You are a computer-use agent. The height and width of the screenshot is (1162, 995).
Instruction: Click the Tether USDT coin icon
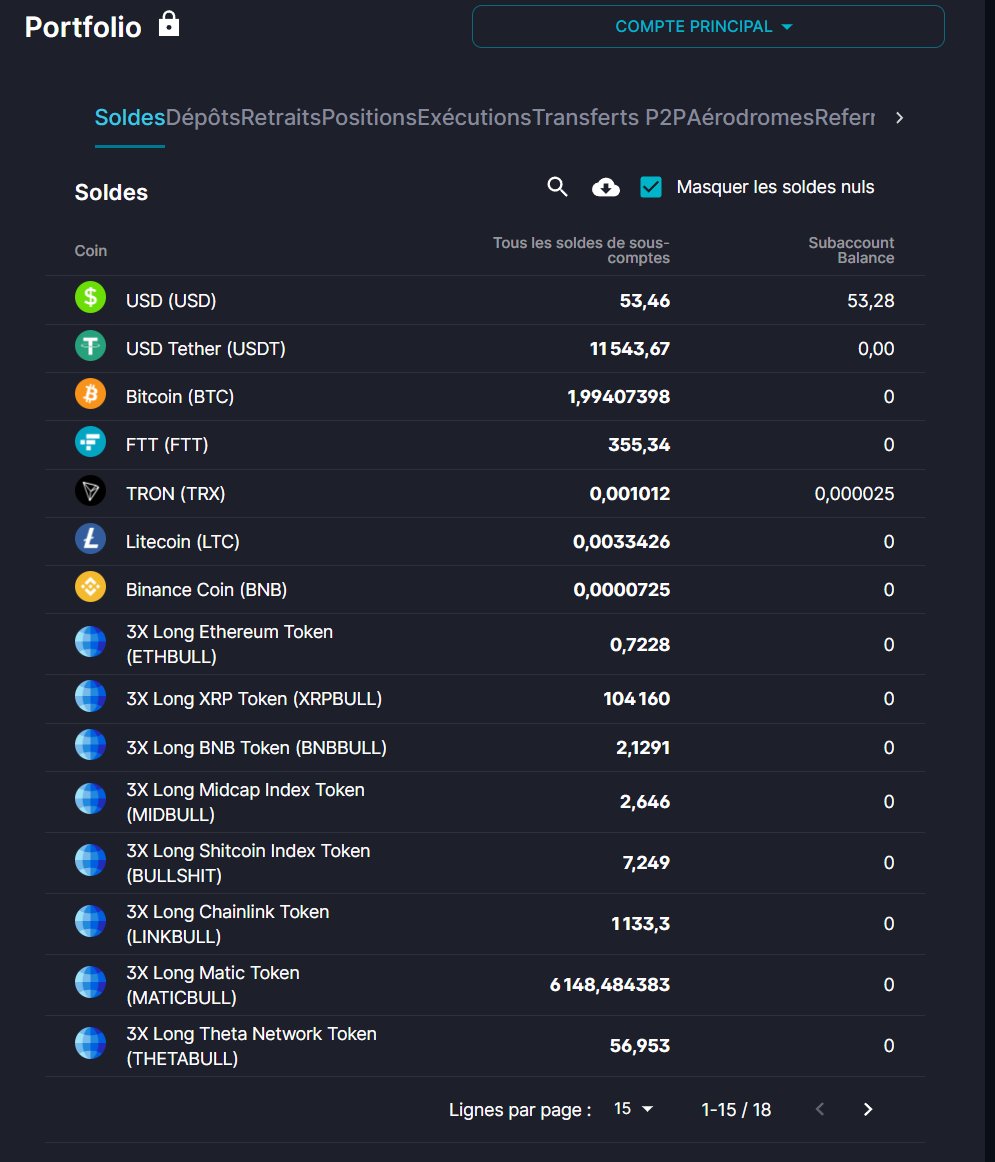[x=90, y=346]
